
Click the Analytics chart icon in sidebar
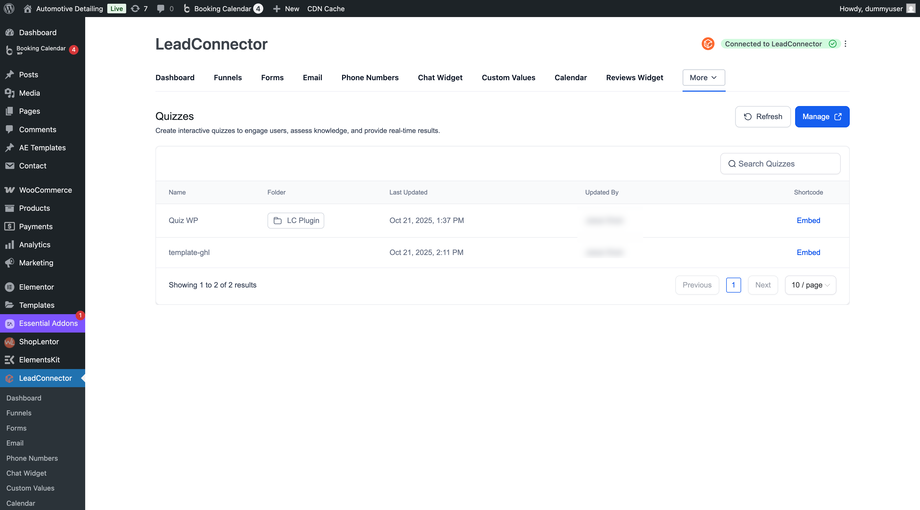coord(10,245)
